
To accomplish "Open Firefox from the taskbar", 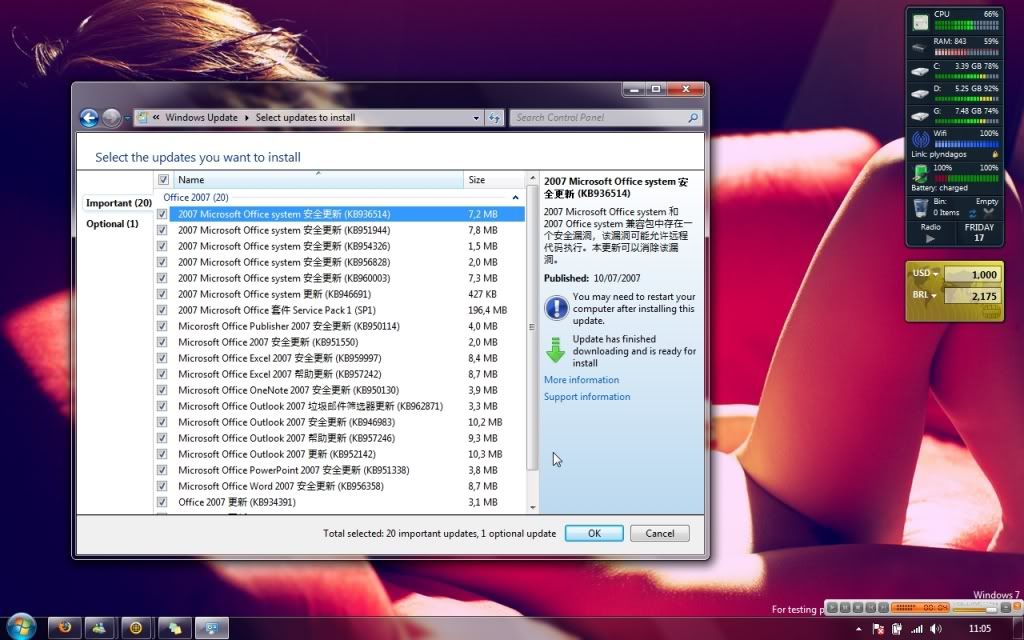I will click(x=64, y=628).
